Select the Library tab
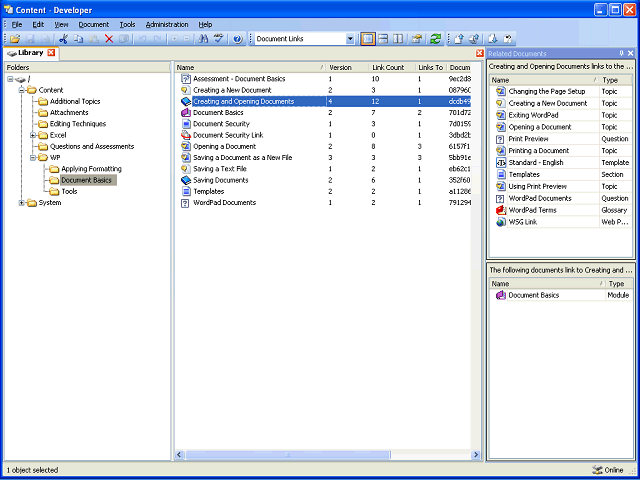 click(30, 53)
